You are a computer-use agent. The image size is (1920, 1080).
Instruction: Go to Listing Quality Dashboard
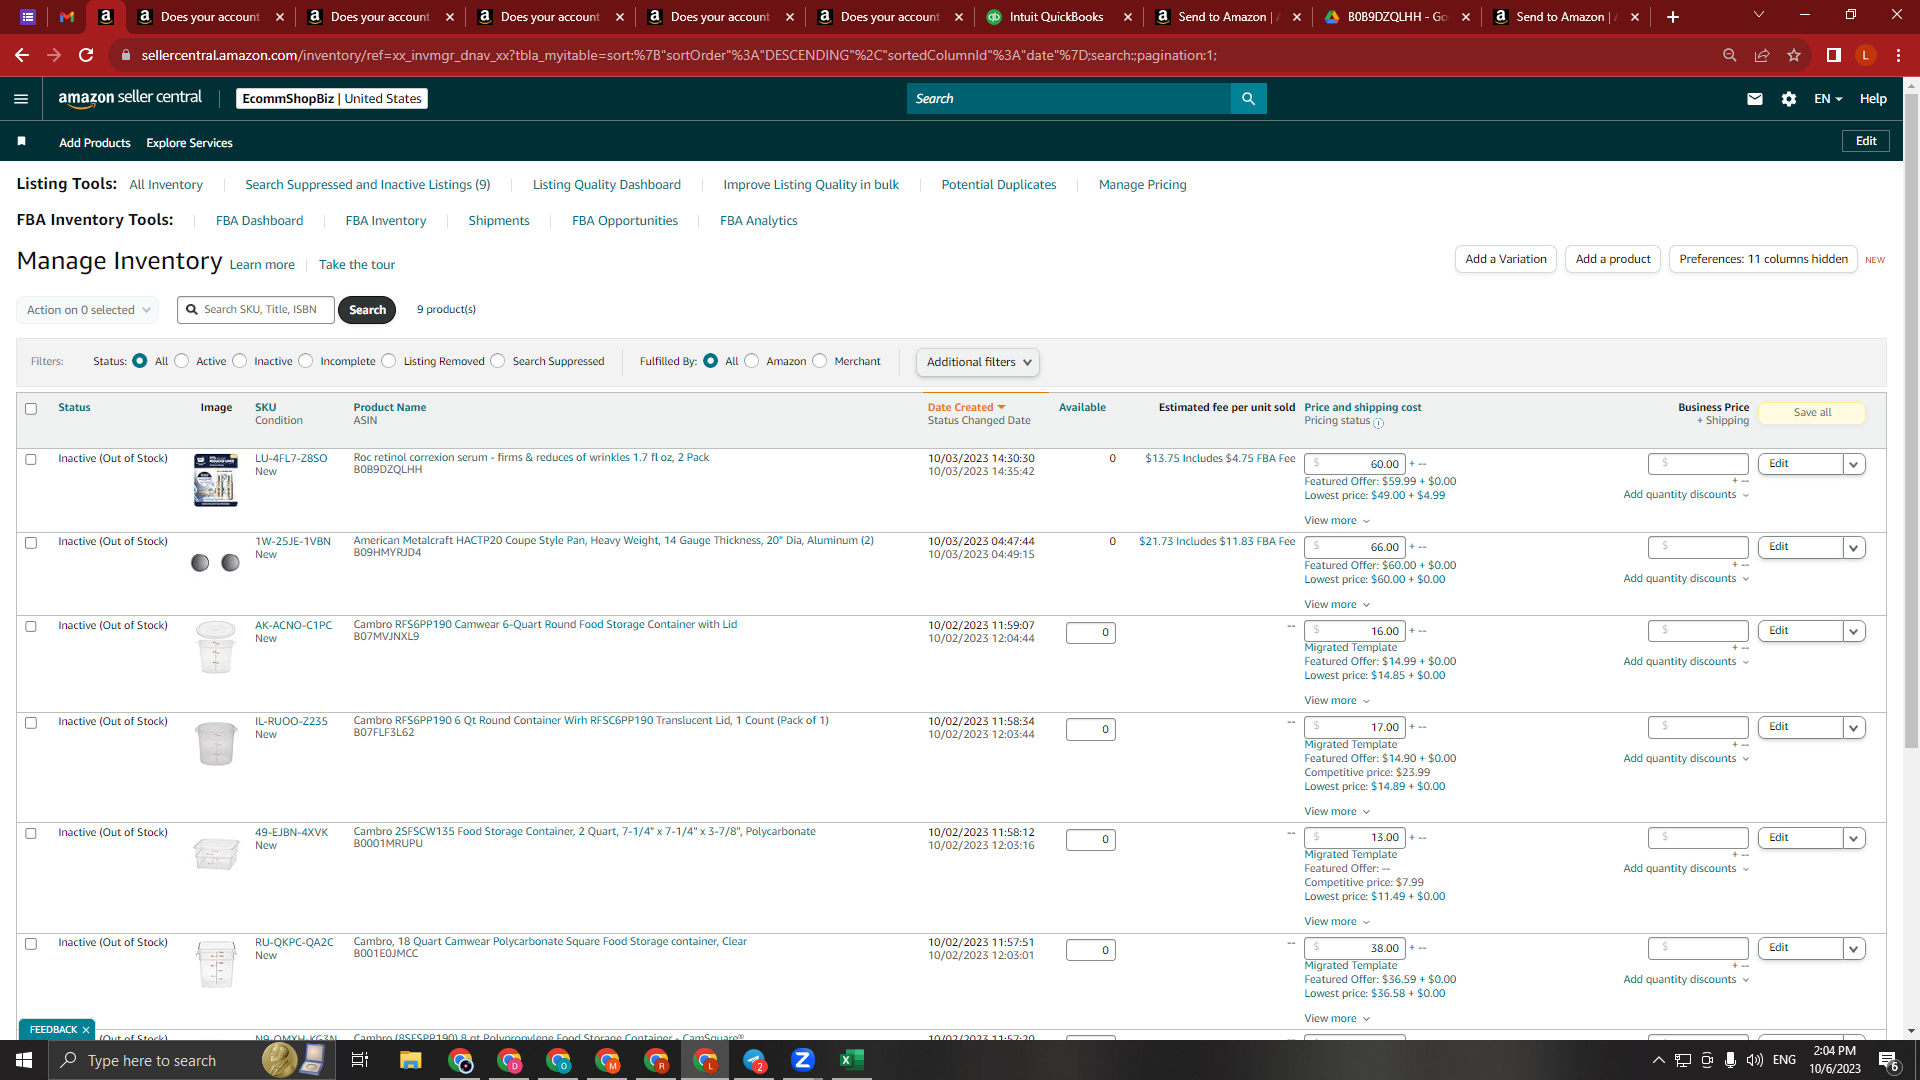coord(607,185)
